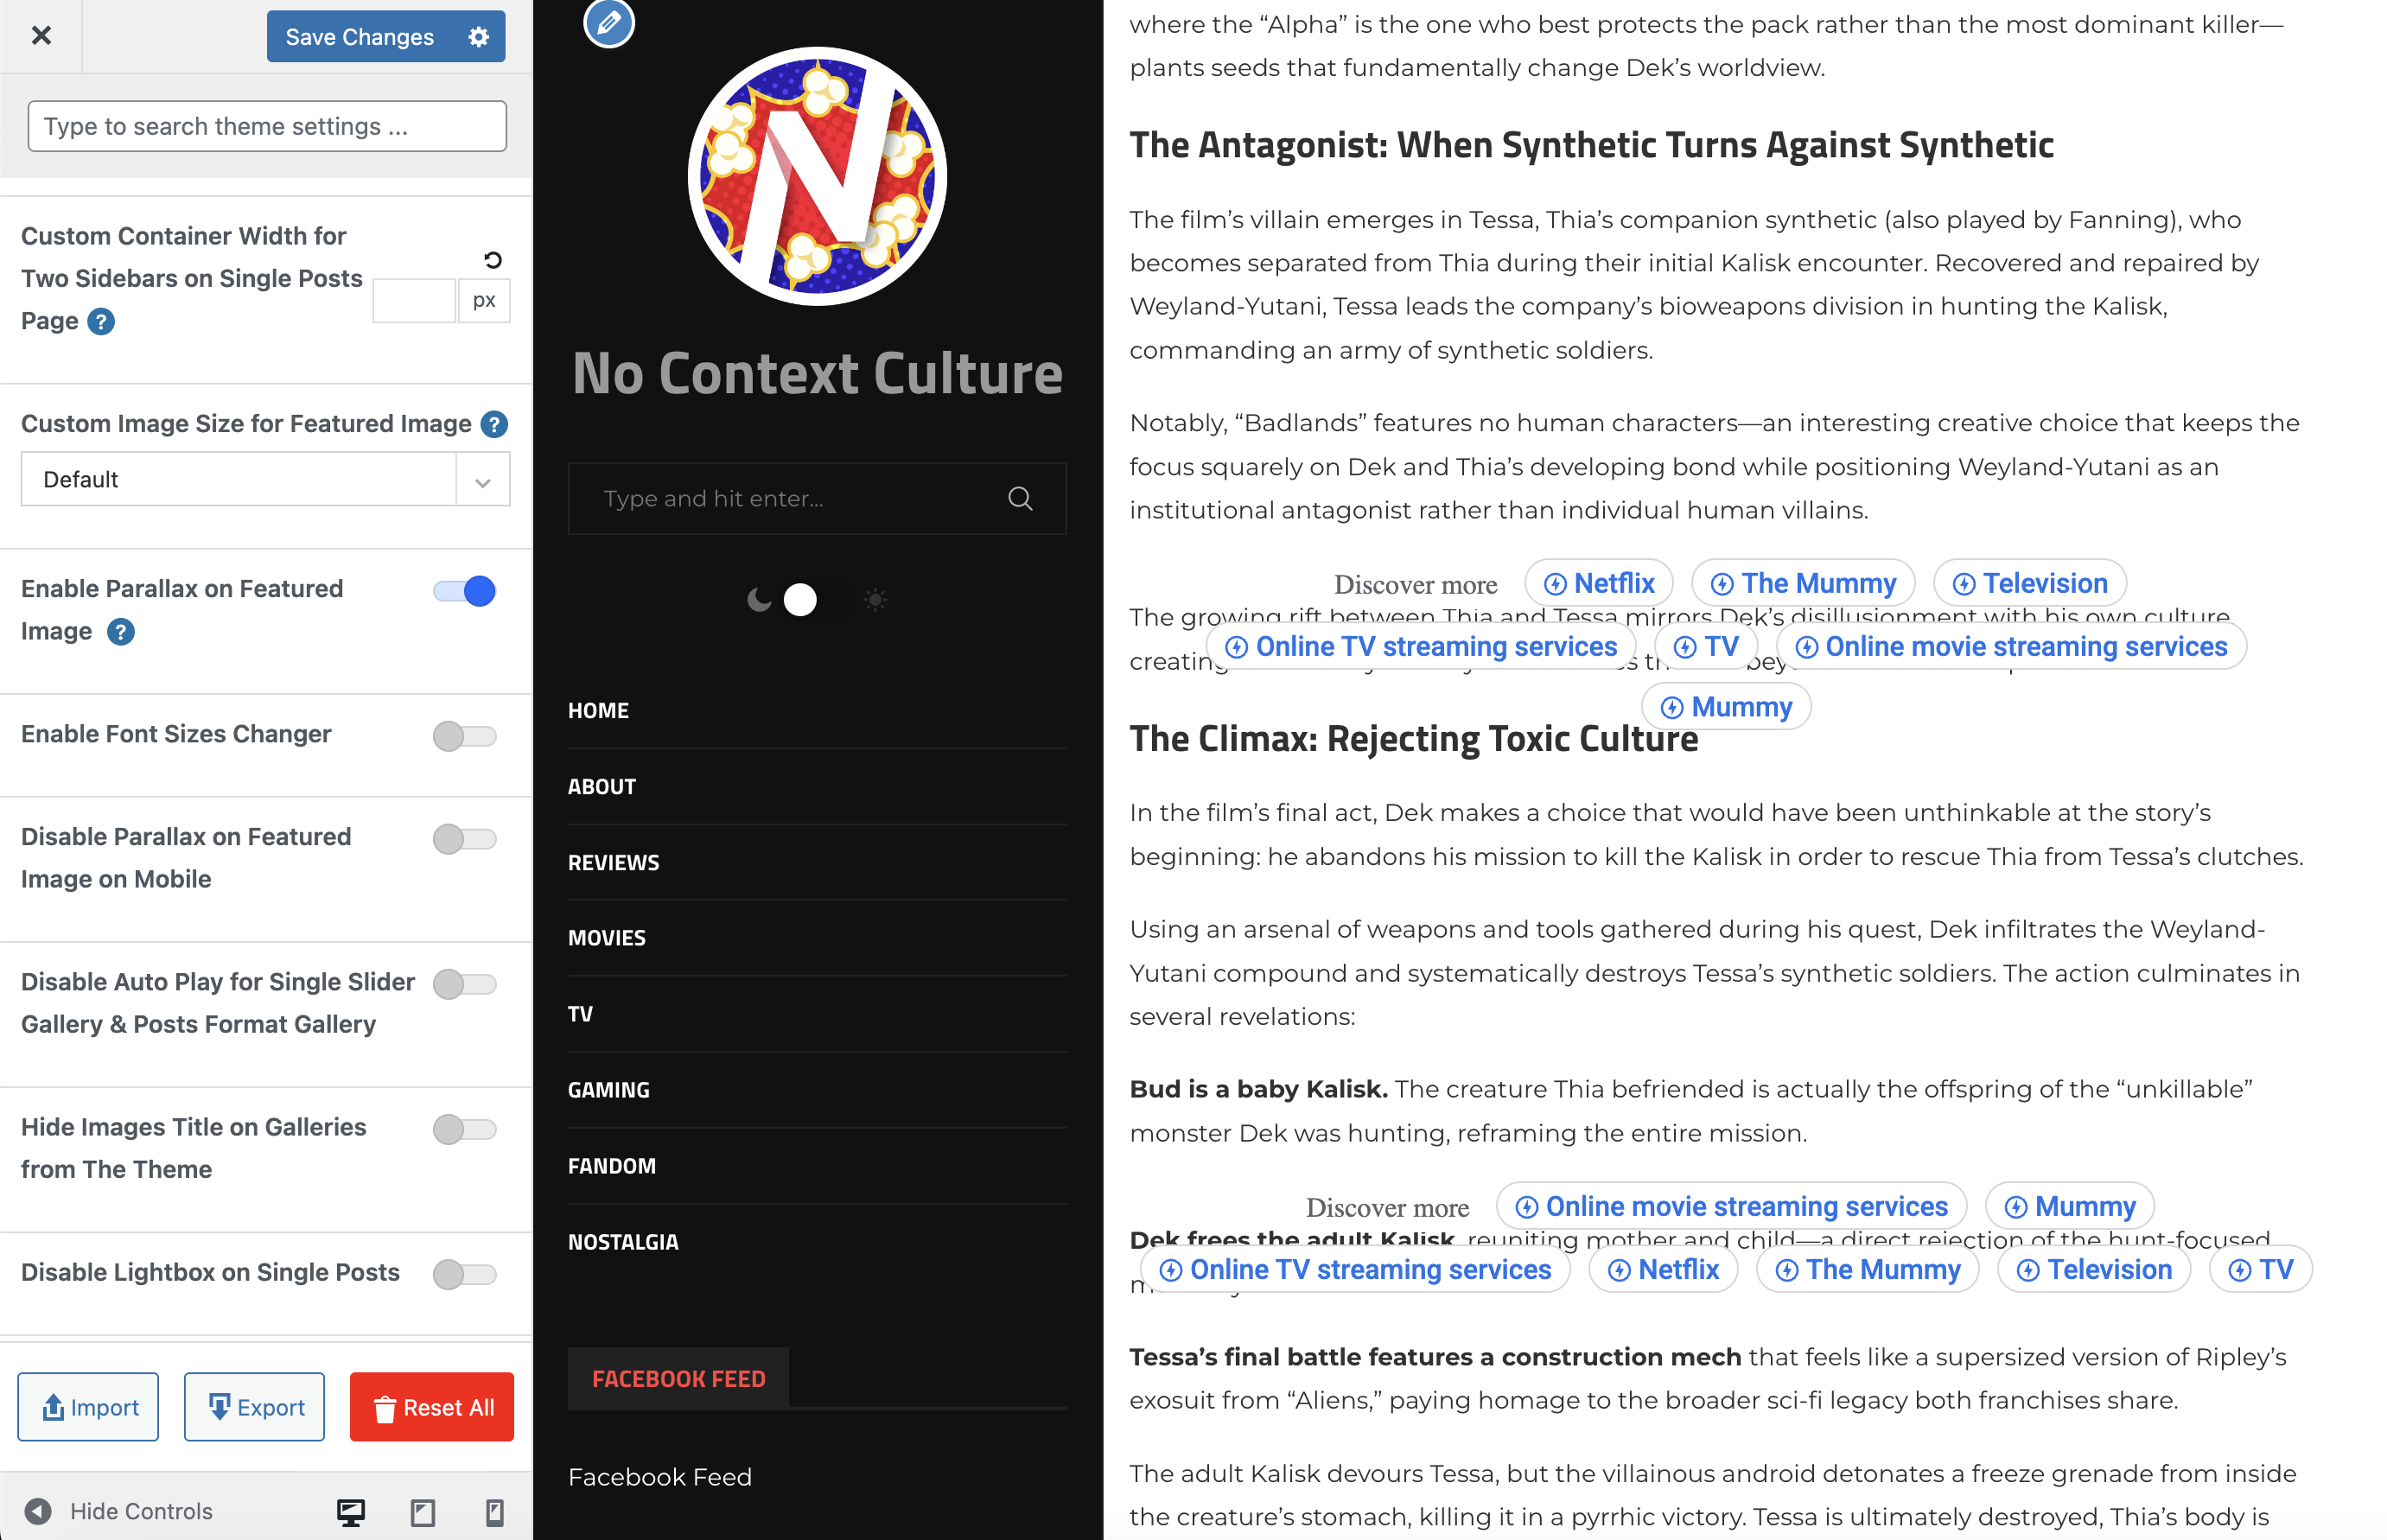This screenshot has height=1540, width=2387.
Task: Click the px unit selector
Action: point(484,300)
